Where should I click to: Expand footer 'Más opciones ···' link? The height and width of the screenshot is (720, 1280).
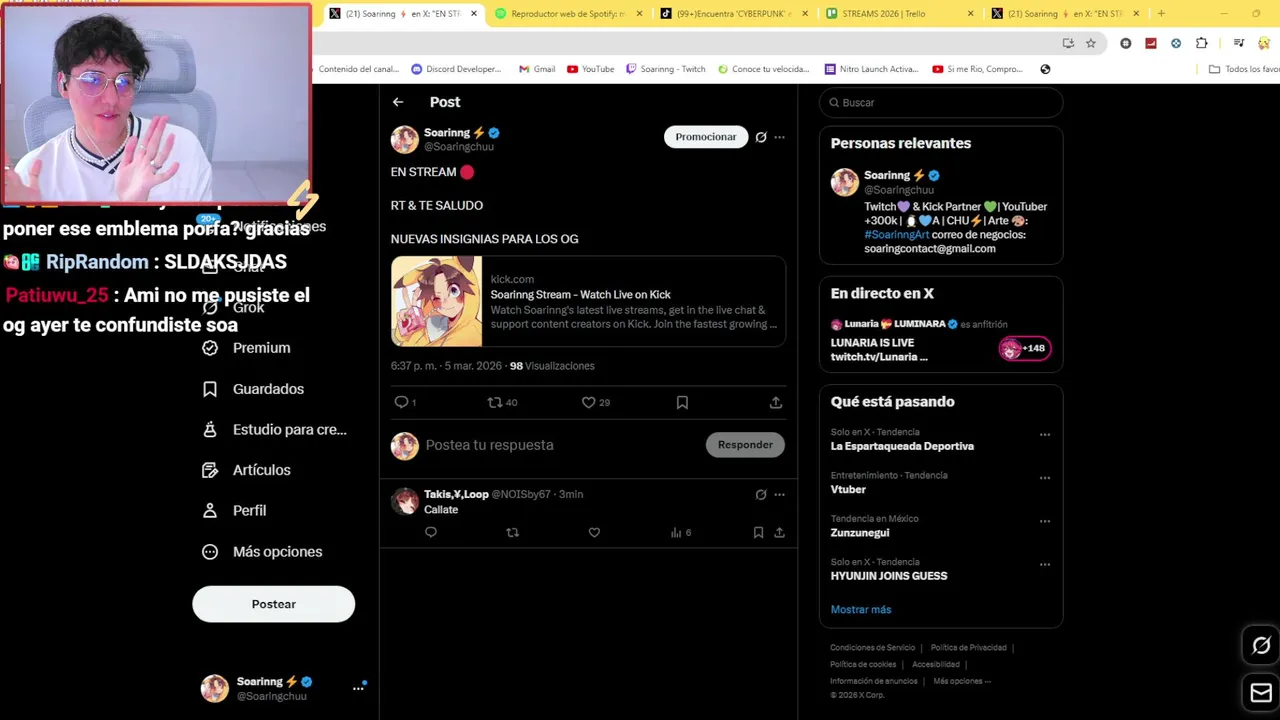coord(962,681)
